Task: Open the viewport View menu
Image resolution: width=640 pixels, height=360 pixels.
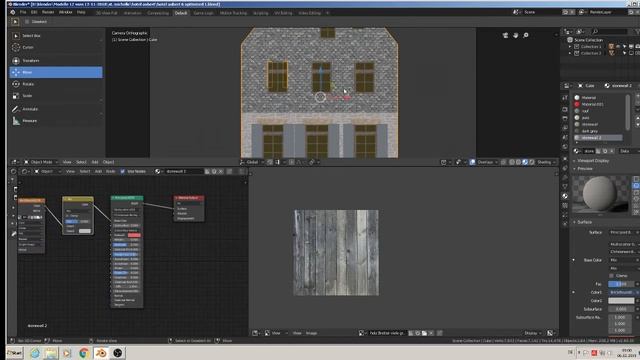Action: pyautogui.click(x=67, y=162)
